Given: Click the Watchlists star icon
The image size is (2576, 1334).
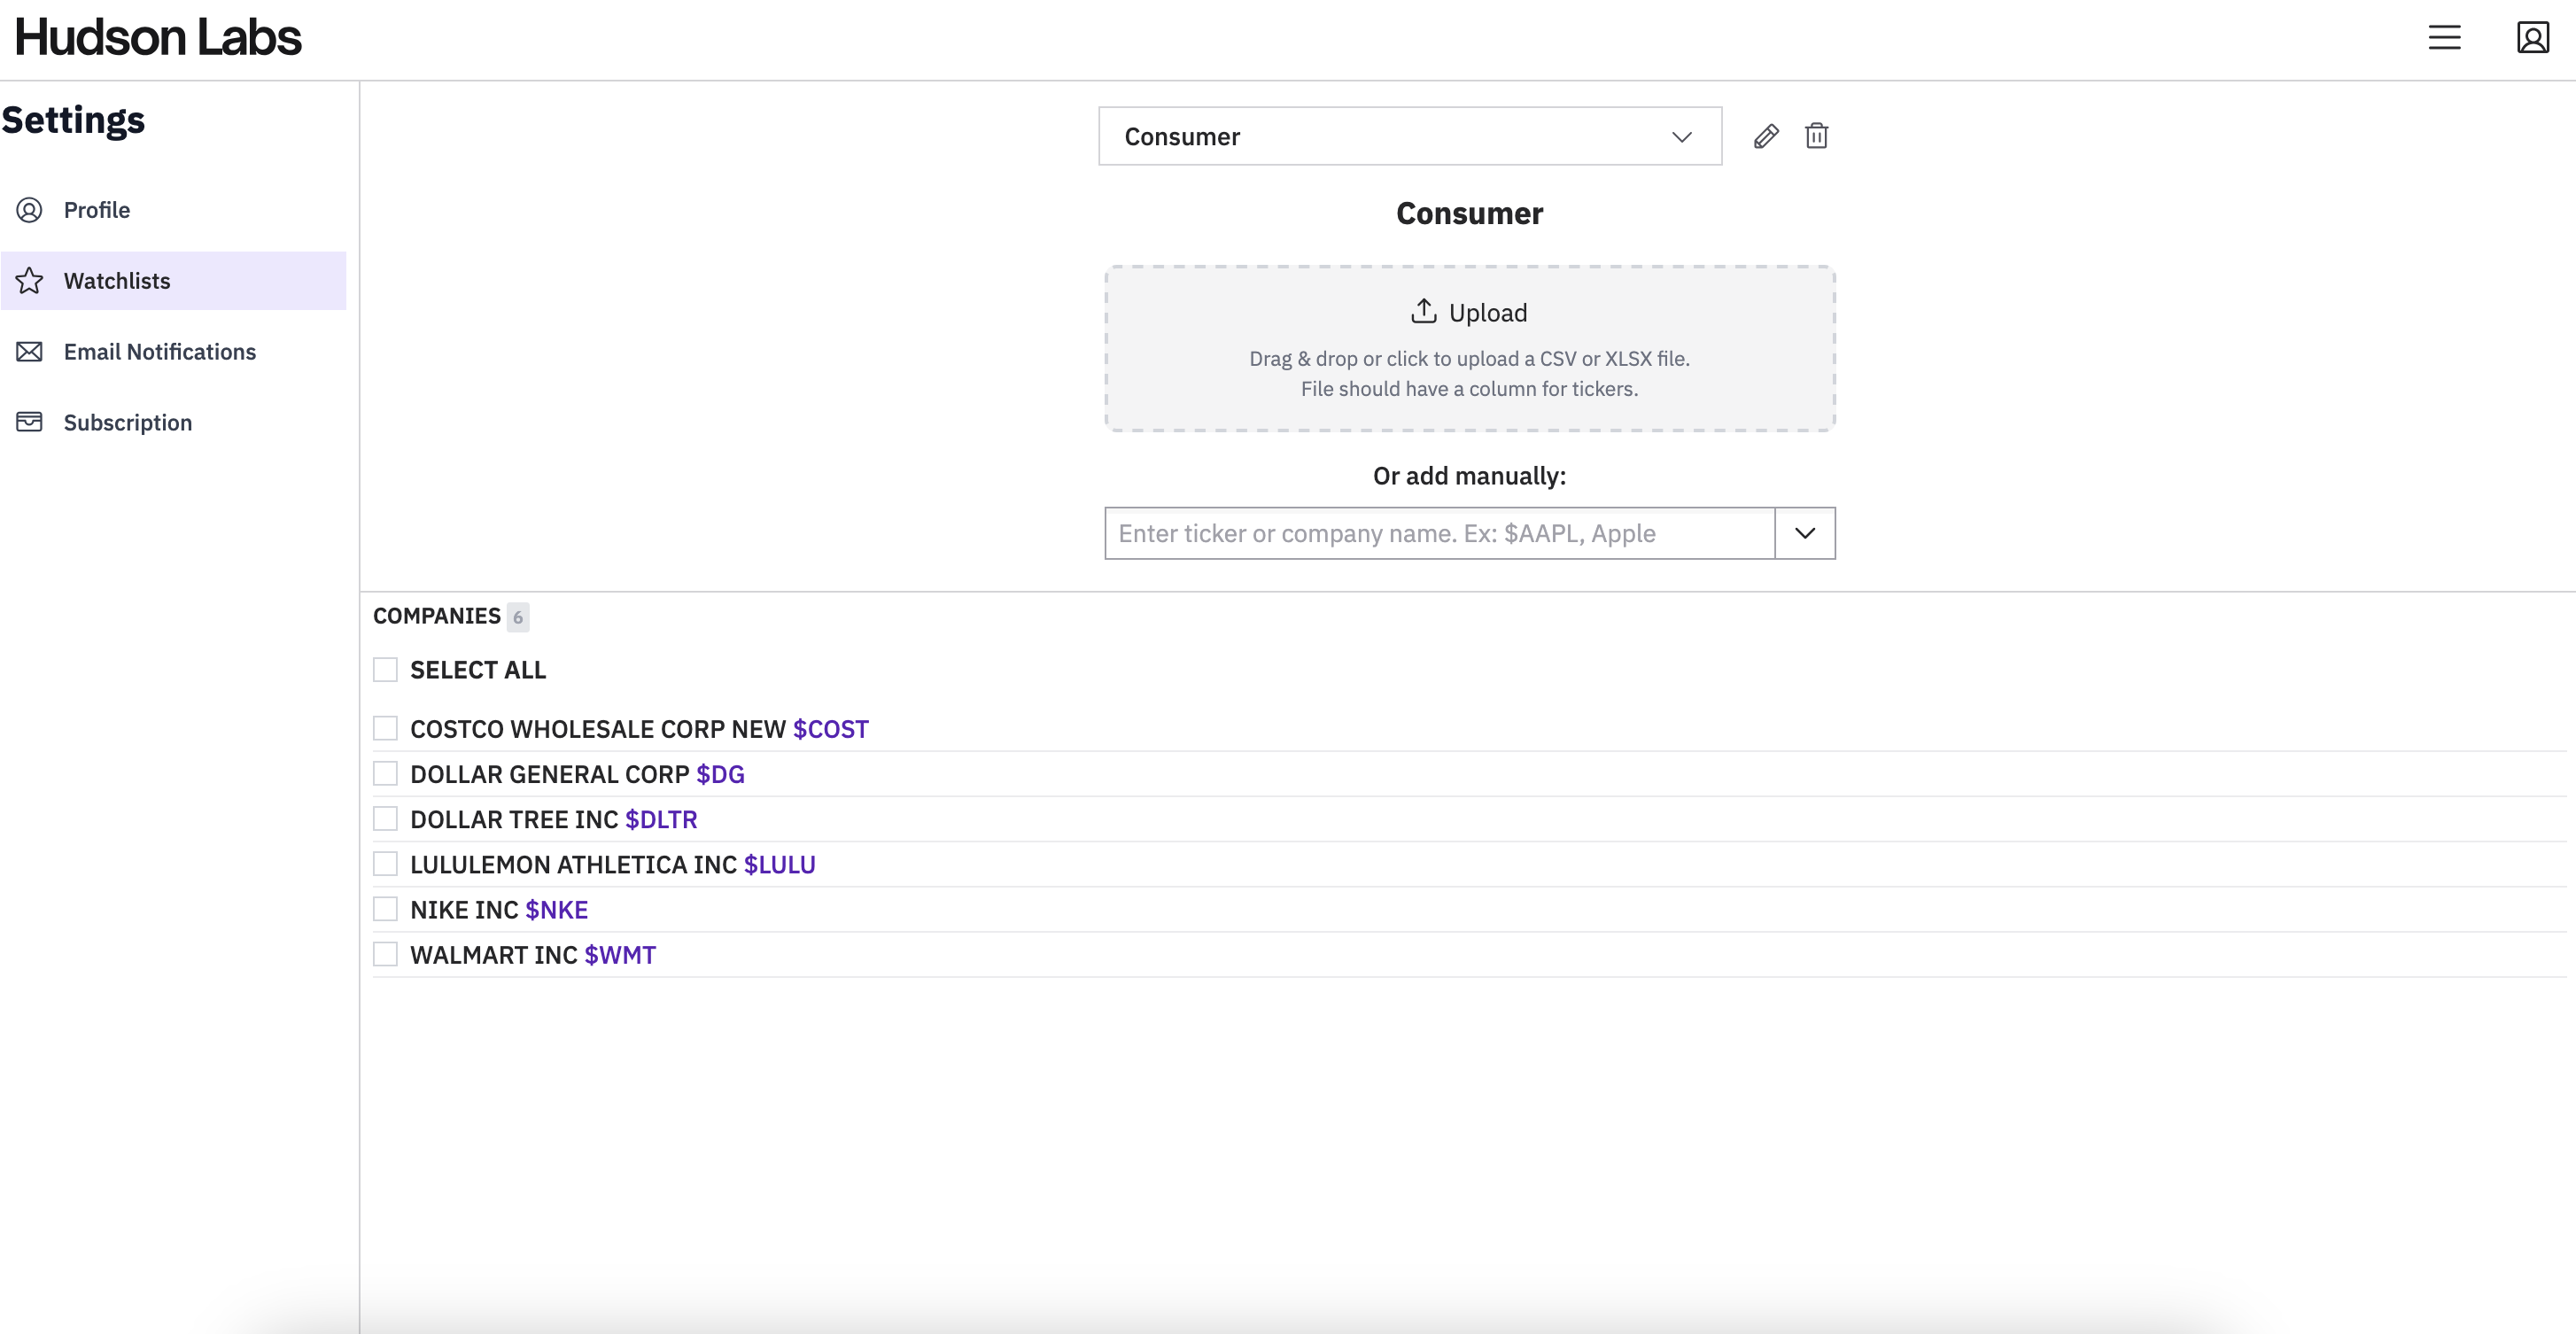Looking at the screenshot, I should pyautogui.click(x=30, y=281).
